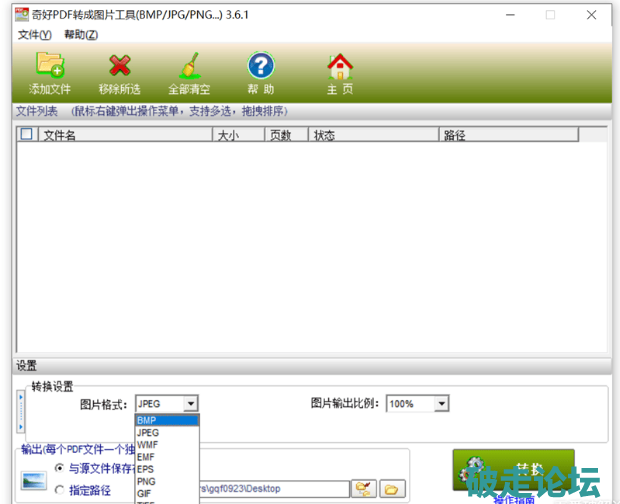Viewport: 620px width, 504px height.
Task: Choose PNG from the format dropdown list
Action: (x=147, y=481)
